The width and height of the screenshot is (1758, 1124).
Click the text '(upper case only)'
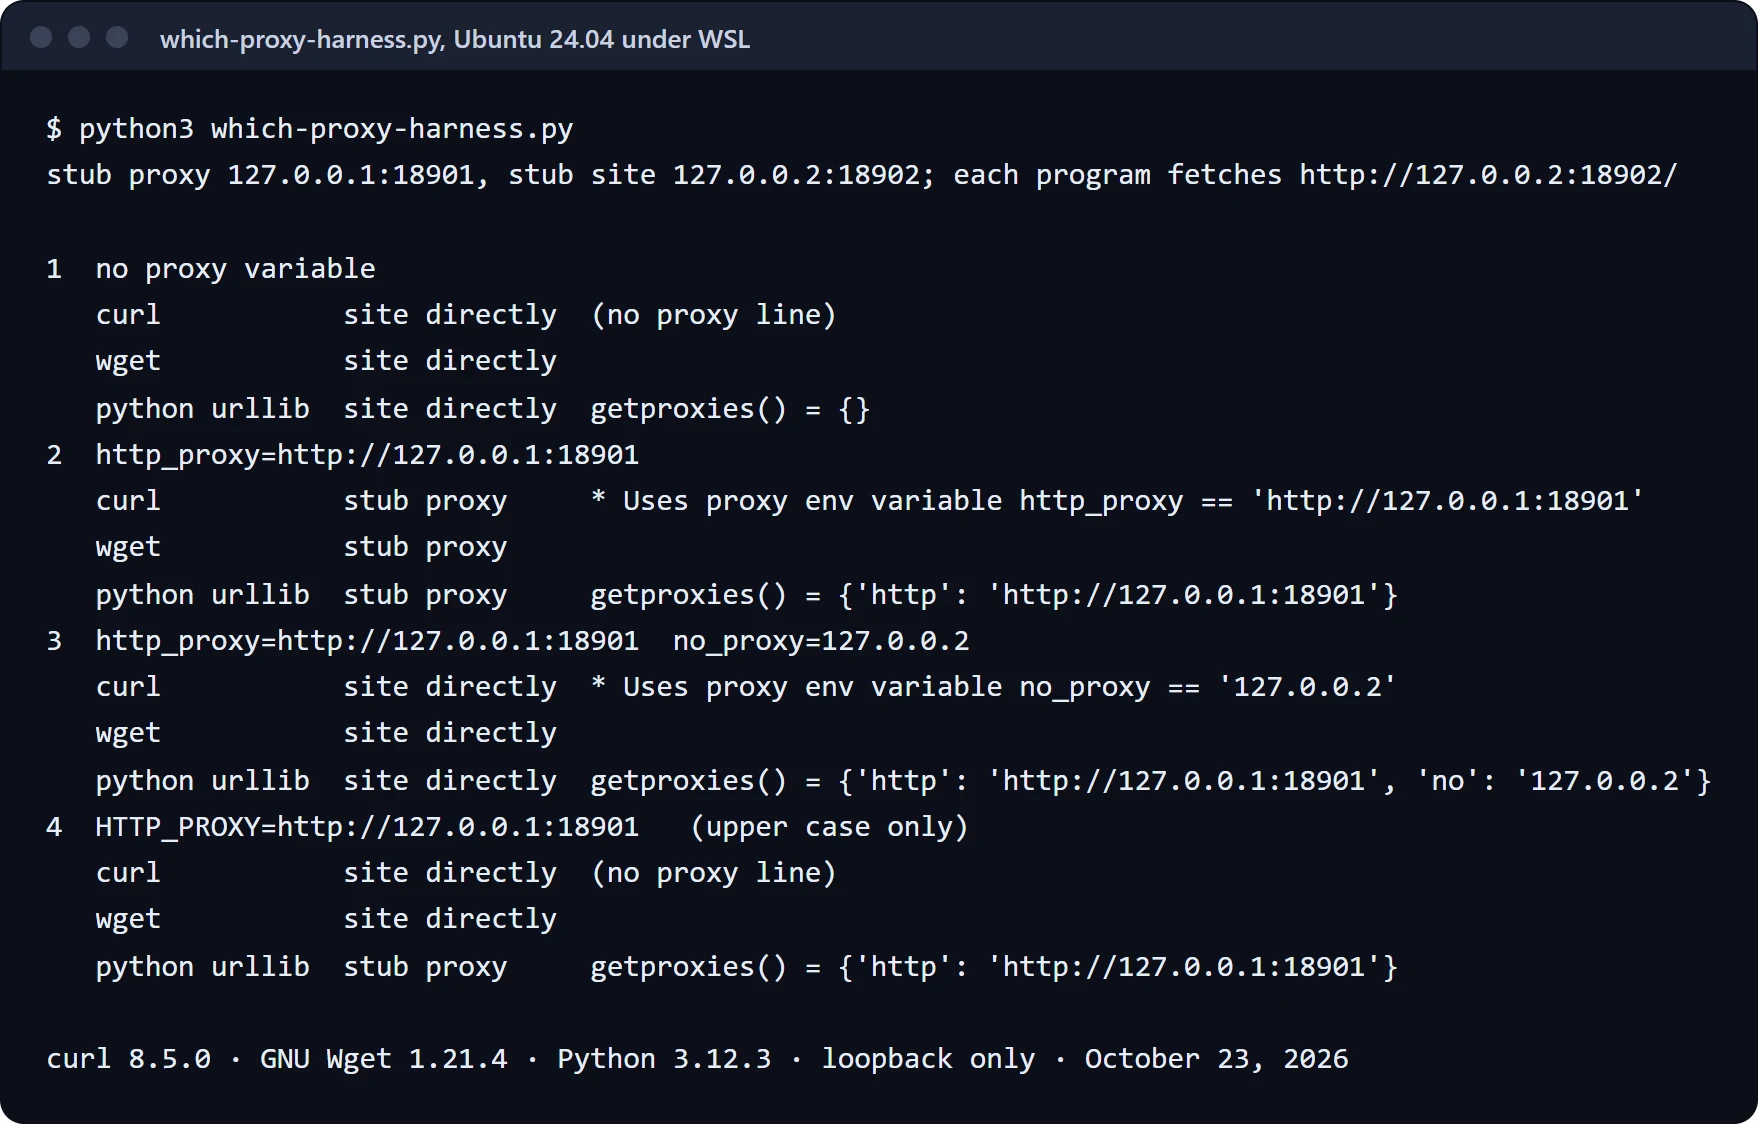pos(829,827)
